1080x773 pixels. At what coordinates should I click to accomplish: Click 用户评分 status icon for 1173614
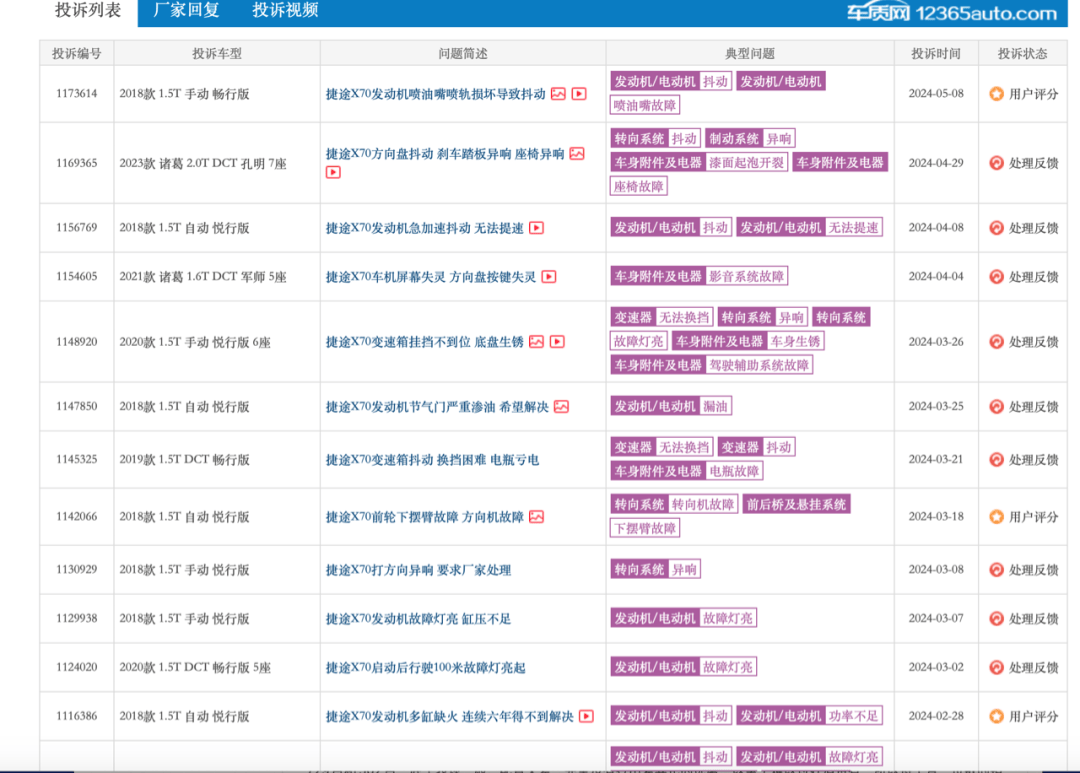[x=997, y=94]
